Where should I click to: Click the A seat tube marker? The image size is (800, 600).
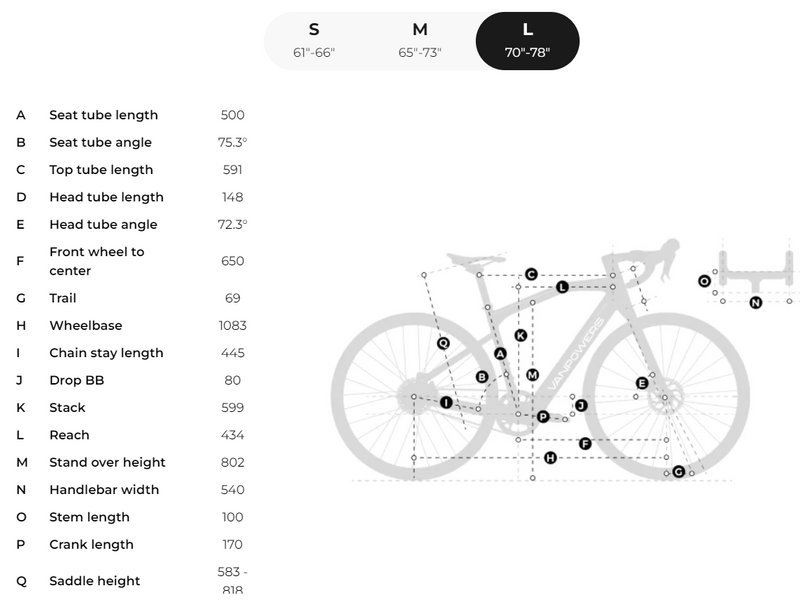tap(501, 354)
